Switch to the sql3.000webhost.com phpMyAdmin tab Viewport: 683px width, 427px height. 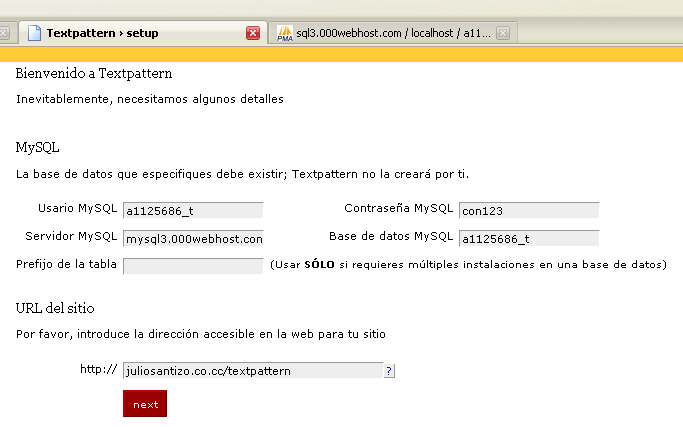point(392,33)
